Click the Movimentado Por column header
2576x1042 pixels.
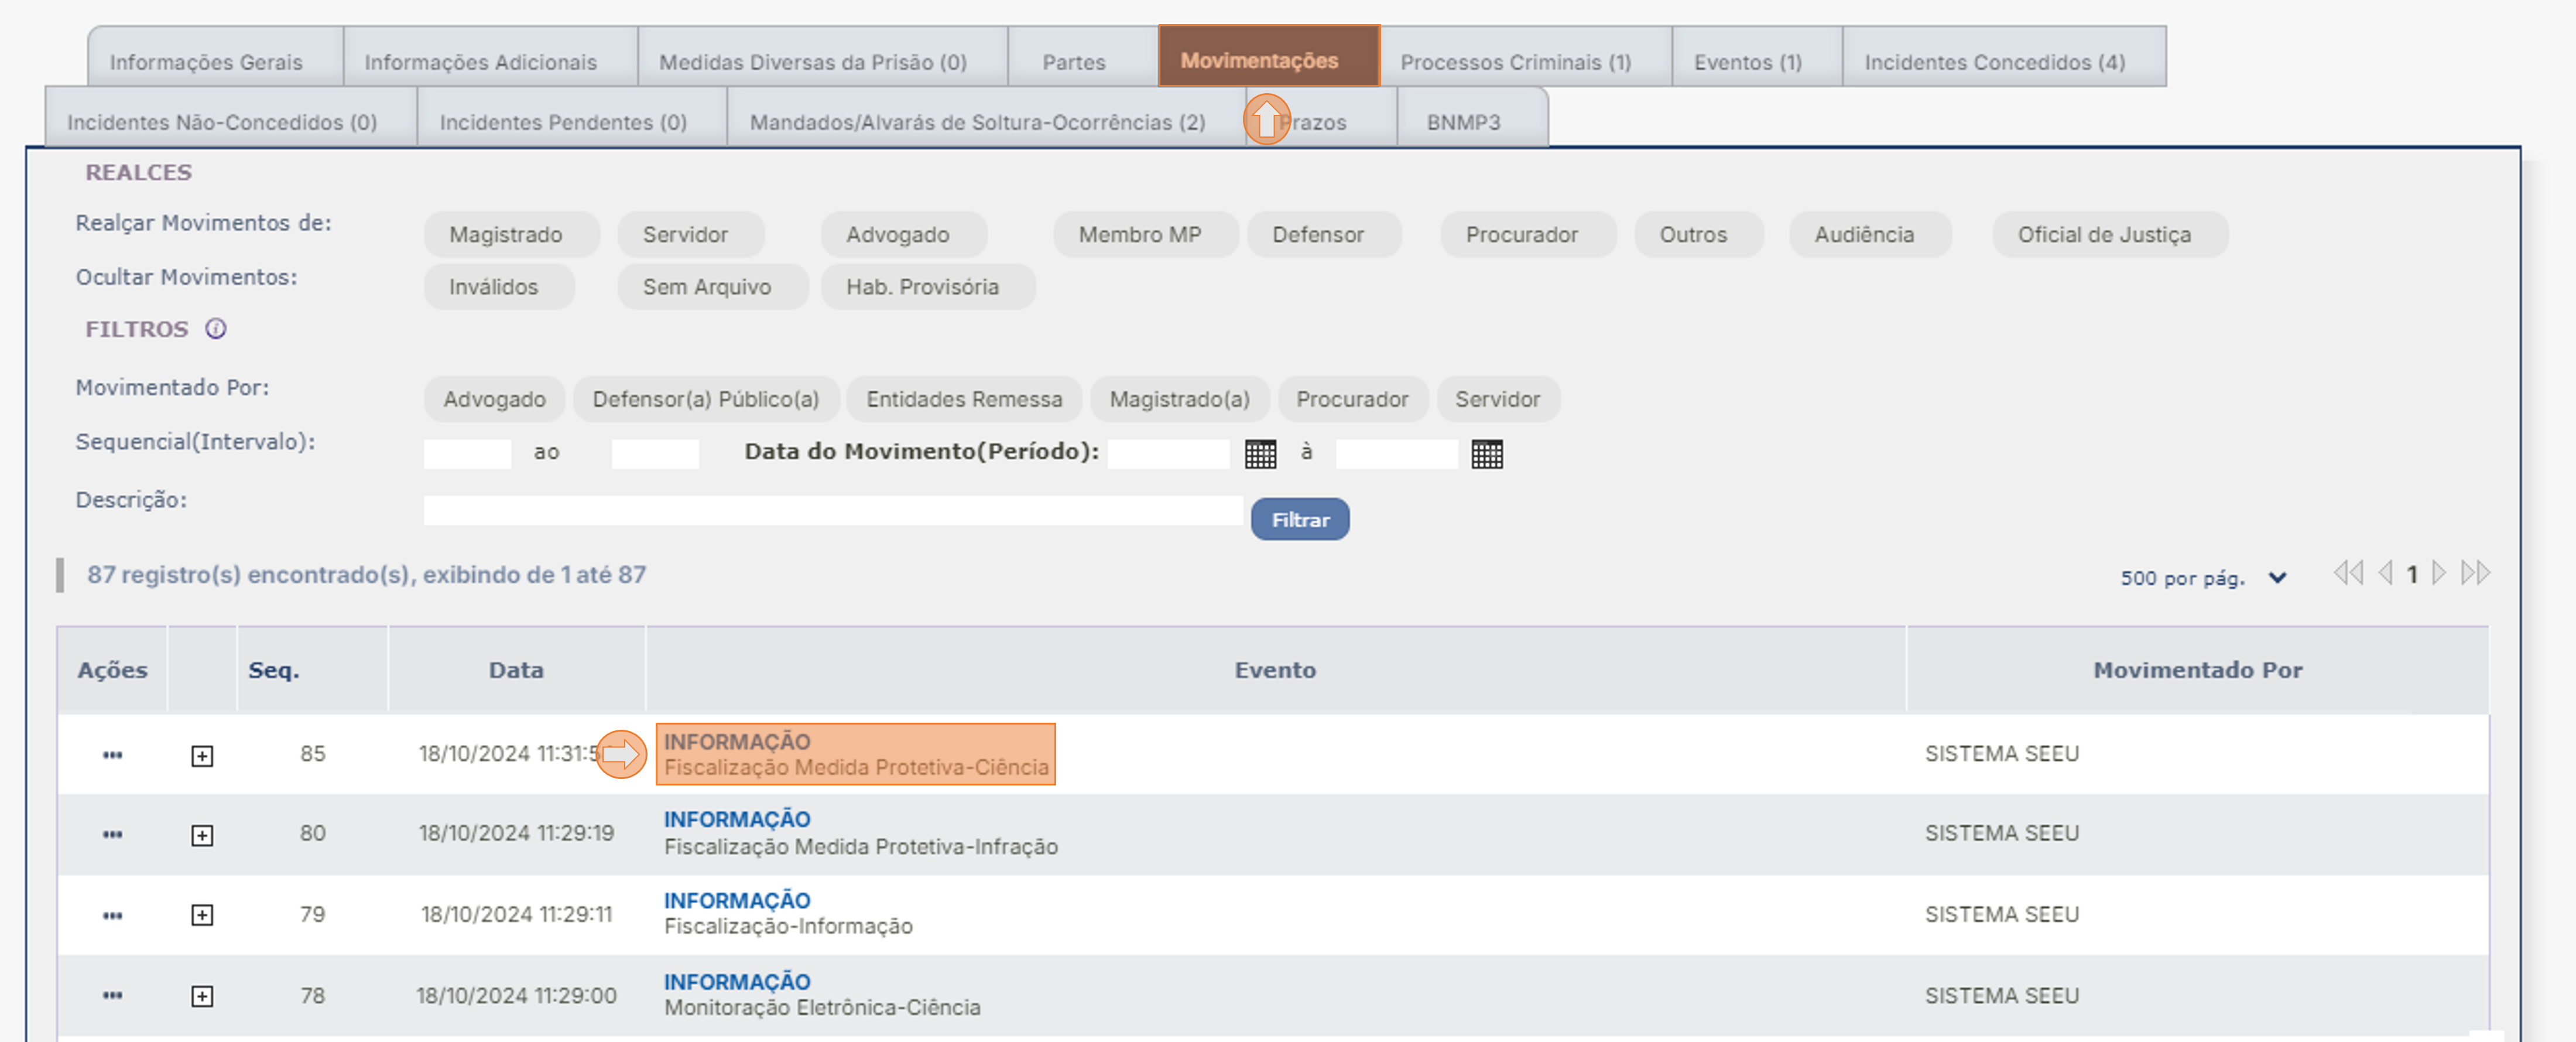(2198, 670)
